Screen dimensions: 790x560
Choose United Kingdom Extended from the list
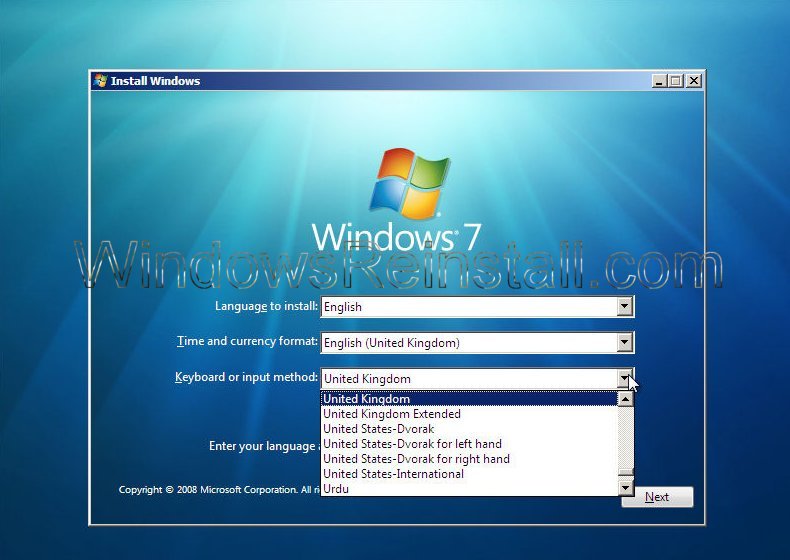pyautogui.click(x=392, y=414)
